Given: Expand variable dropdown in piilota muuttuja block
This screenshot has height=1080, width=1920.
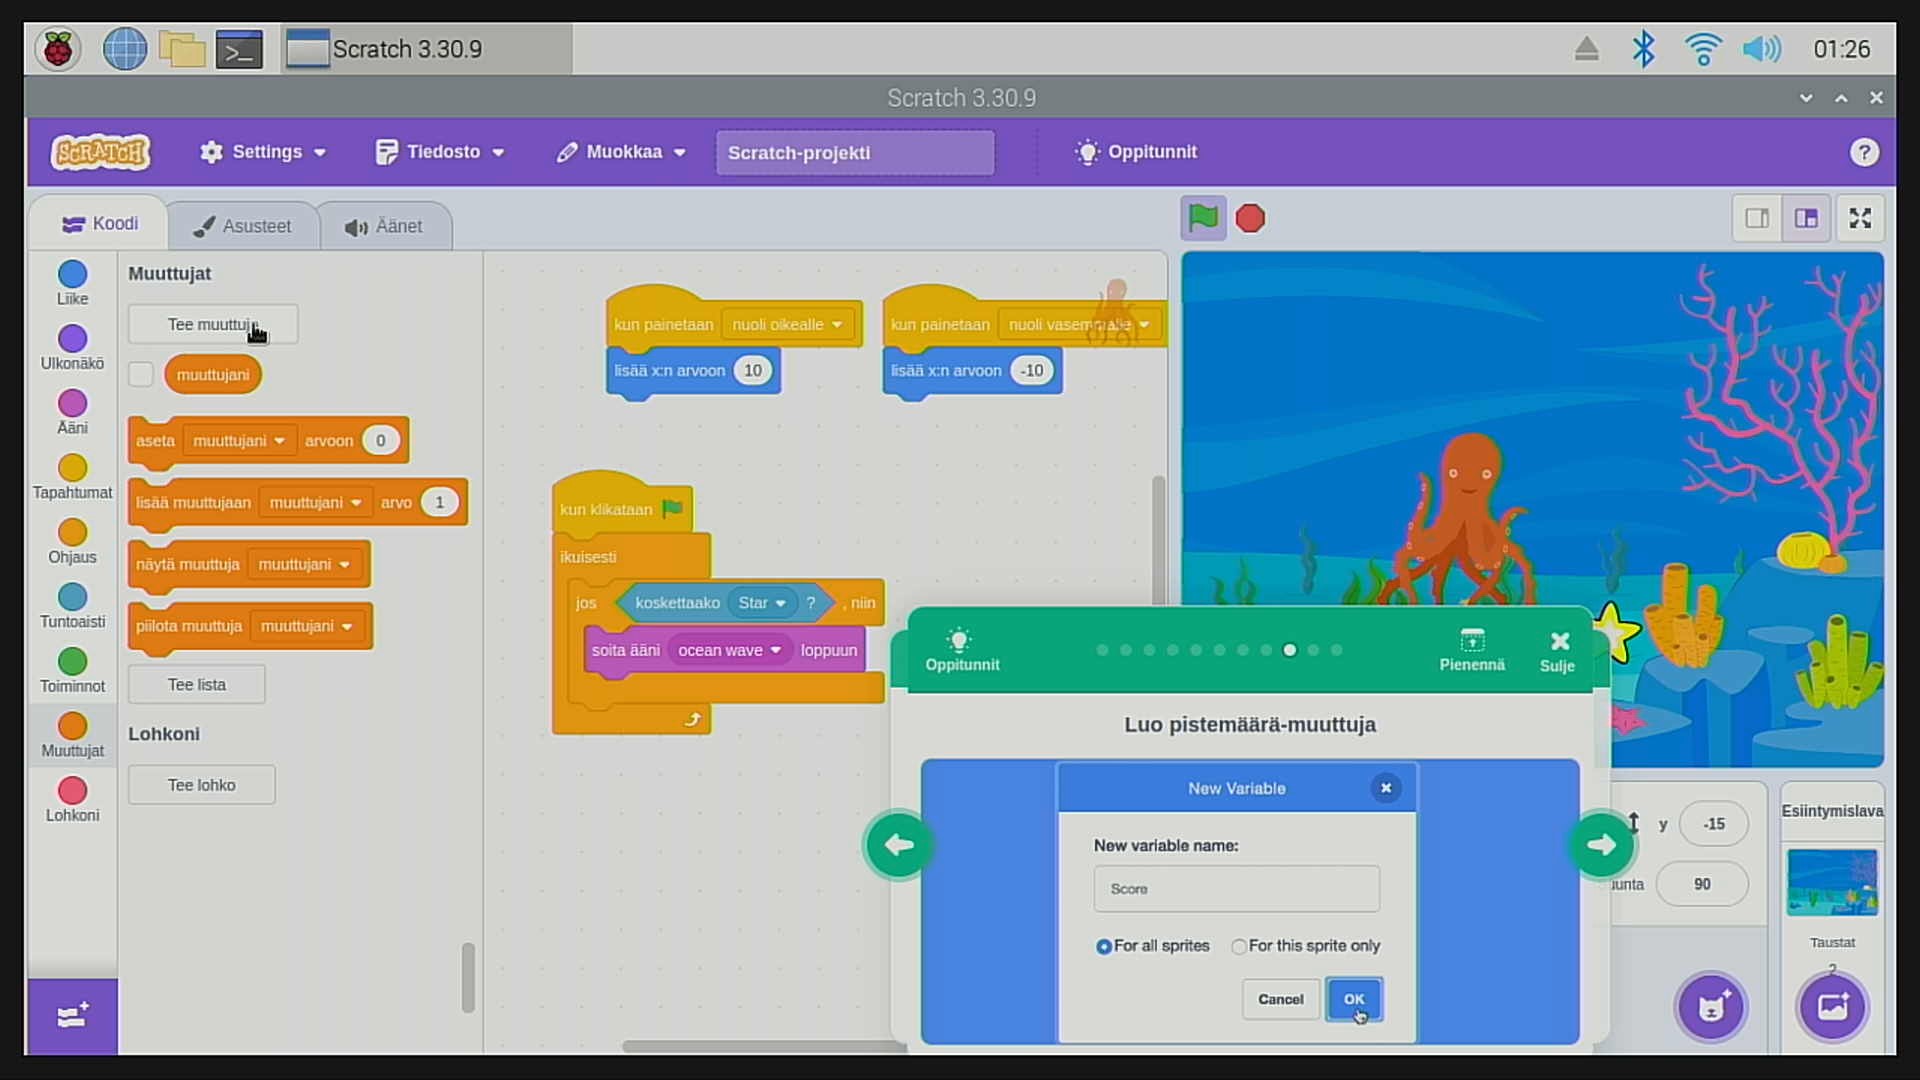Looking at the screenshot, I should tap(307, 627).
